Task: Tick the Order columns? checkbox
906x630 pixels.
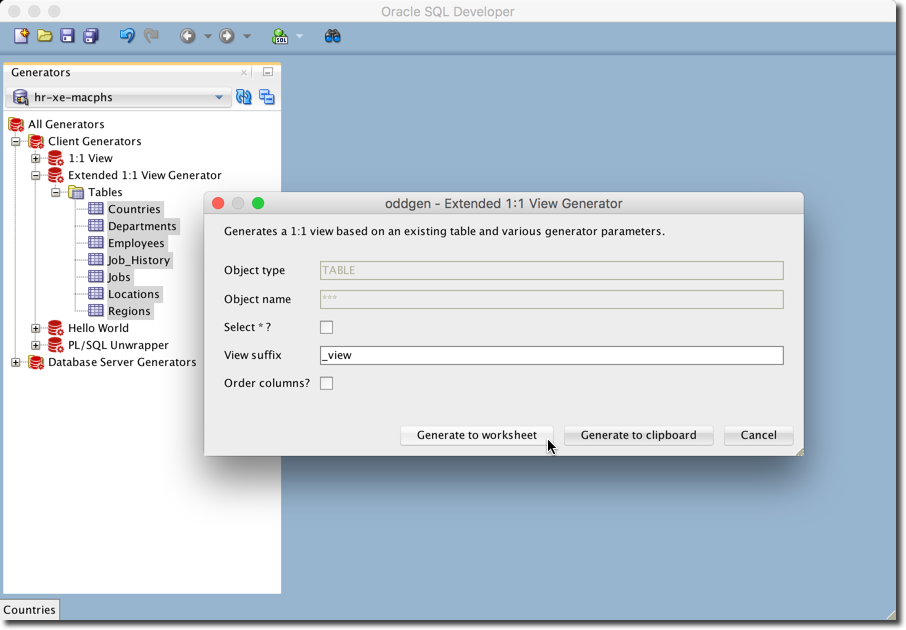Action: (x=326, y=383)
